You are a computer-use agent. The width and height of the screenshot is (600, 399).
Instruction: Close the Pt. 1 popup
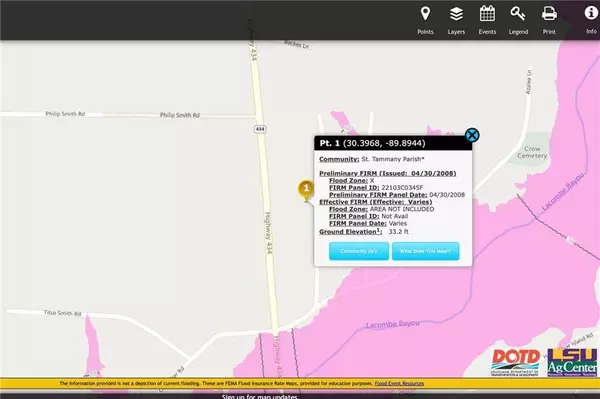(x=472, y=135)
